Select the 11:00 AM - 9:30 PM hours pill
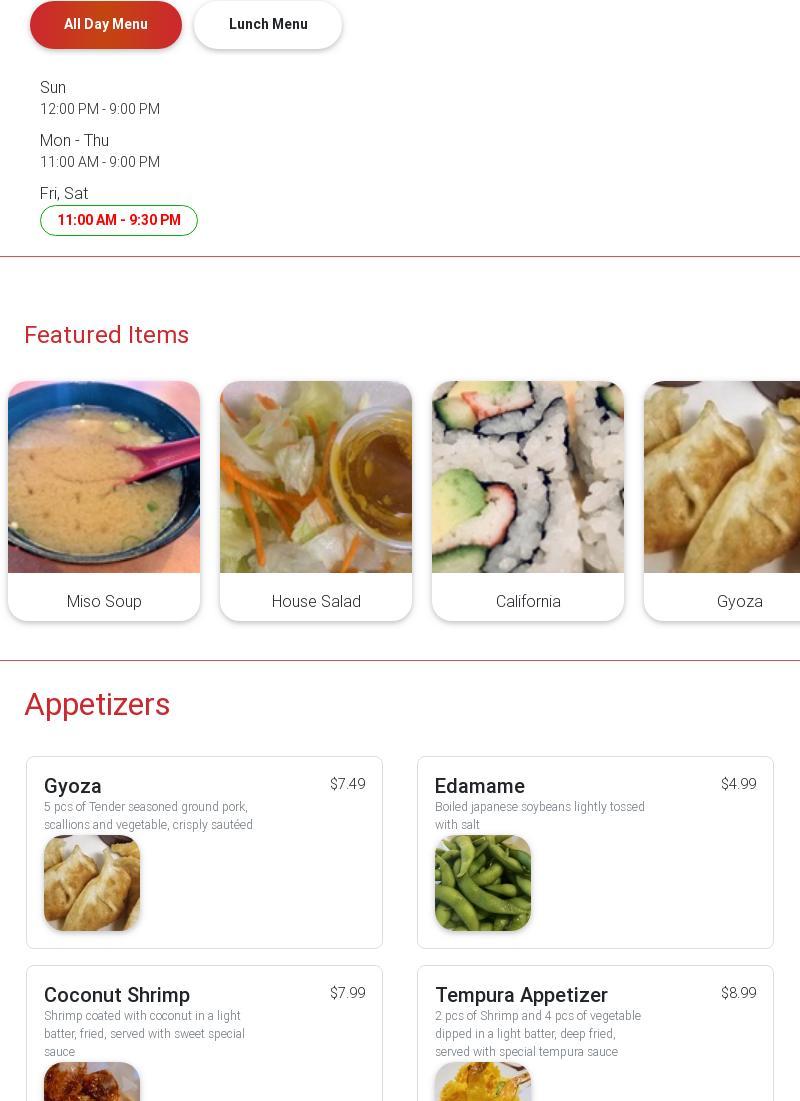 [x=119, y=220]
